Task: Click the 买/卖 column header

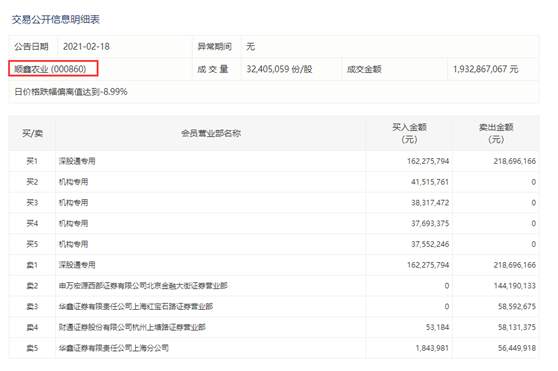Action: (x=32, y=133)
